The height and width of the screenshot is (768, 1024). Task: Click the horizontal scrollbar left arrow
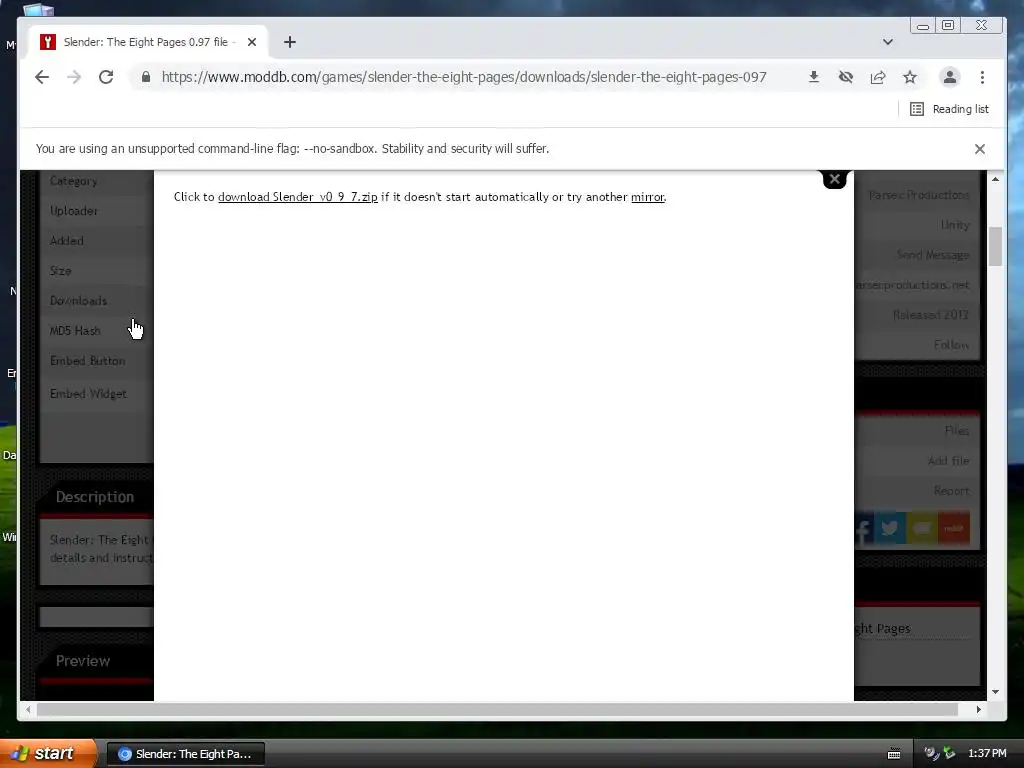pyautogui.click(x=28, y=709)
